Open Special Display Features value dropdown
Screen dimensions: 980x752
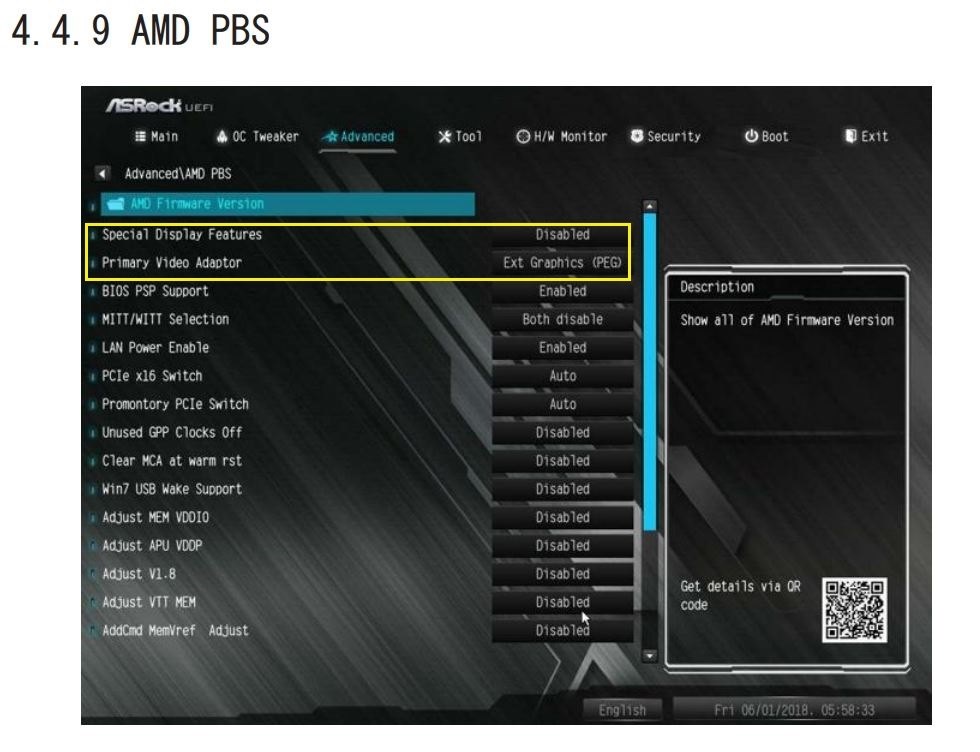pyautogui.click(x=562, y=234)
